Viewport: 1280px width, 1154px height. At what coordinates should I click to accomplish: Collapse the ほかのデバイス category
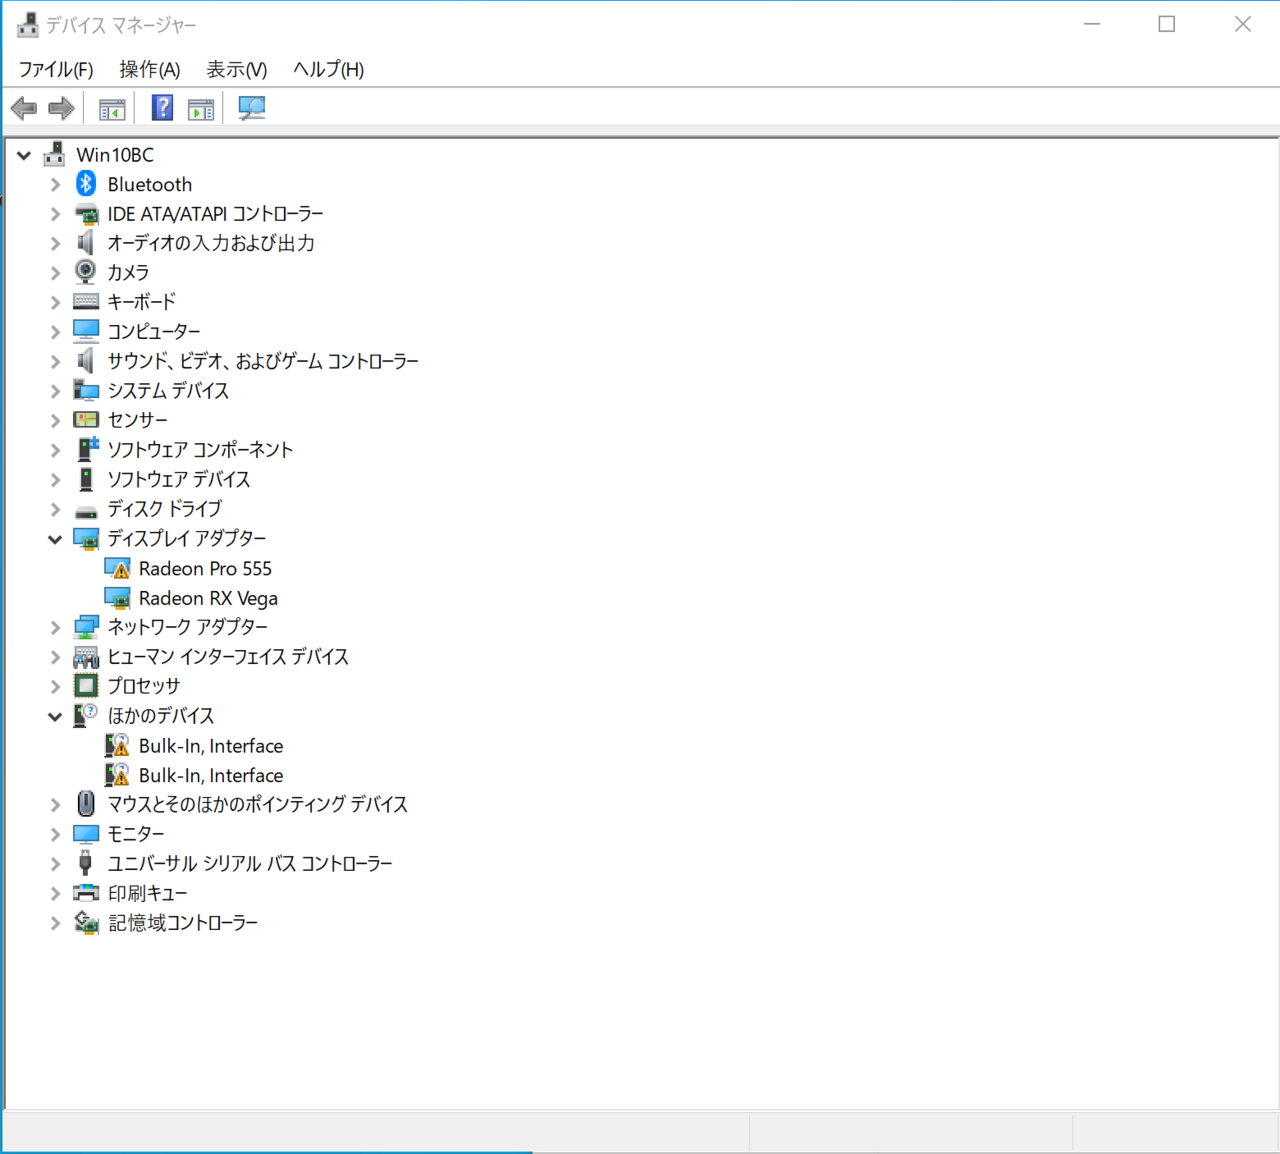[x=55, y=716]
